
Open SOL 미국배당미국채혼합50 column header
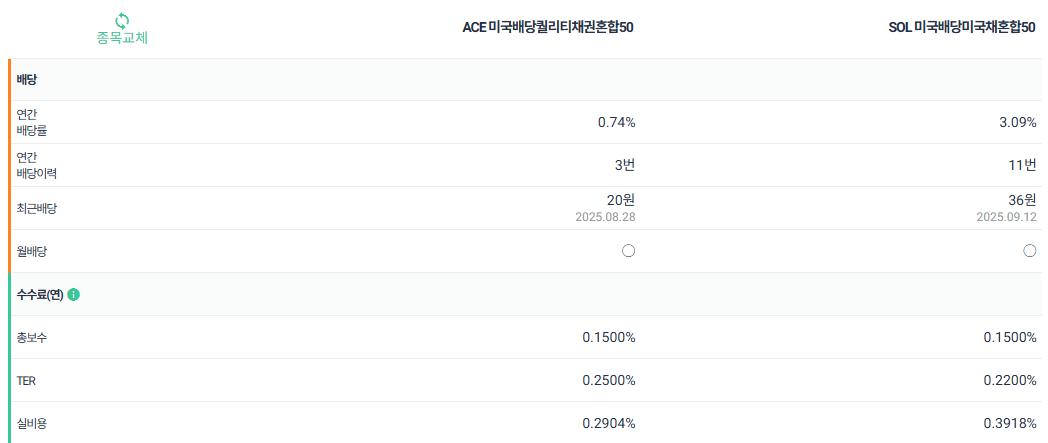[x=962, y=27]
